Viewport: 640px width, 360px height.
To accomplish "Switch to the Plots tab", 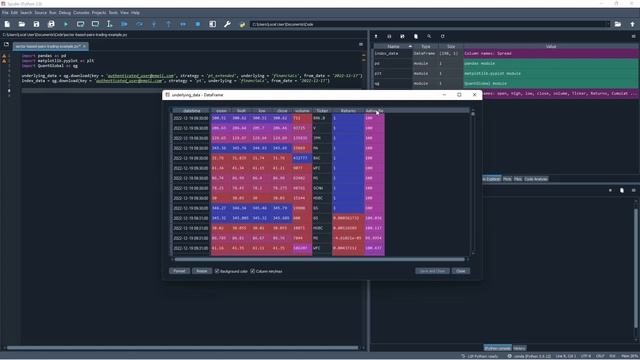I will pyautogui.click(x=507, y=179).
